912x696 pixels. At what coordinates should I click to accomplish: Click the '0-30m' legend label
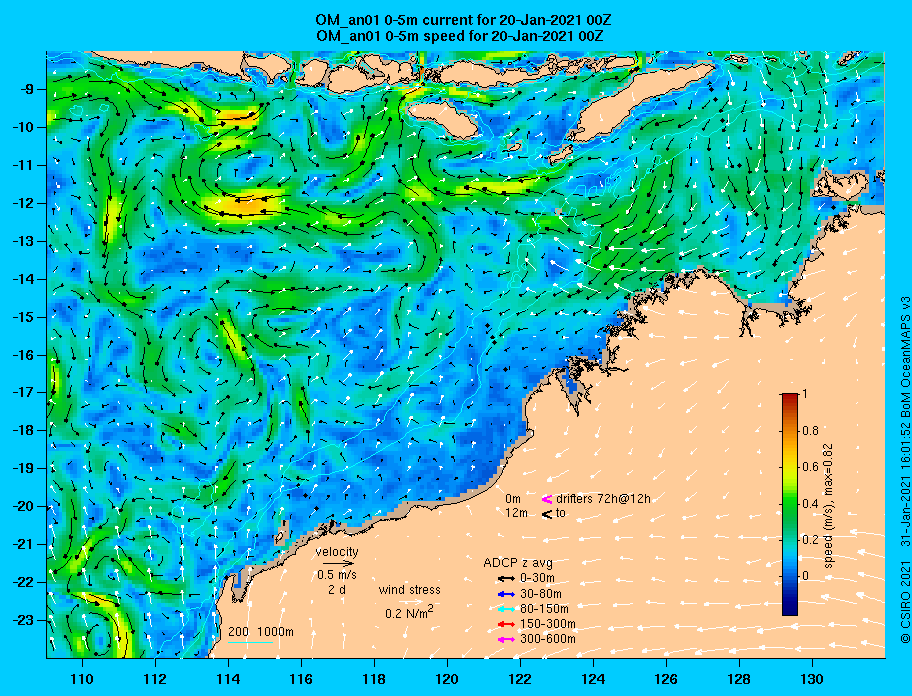(537, 578)
